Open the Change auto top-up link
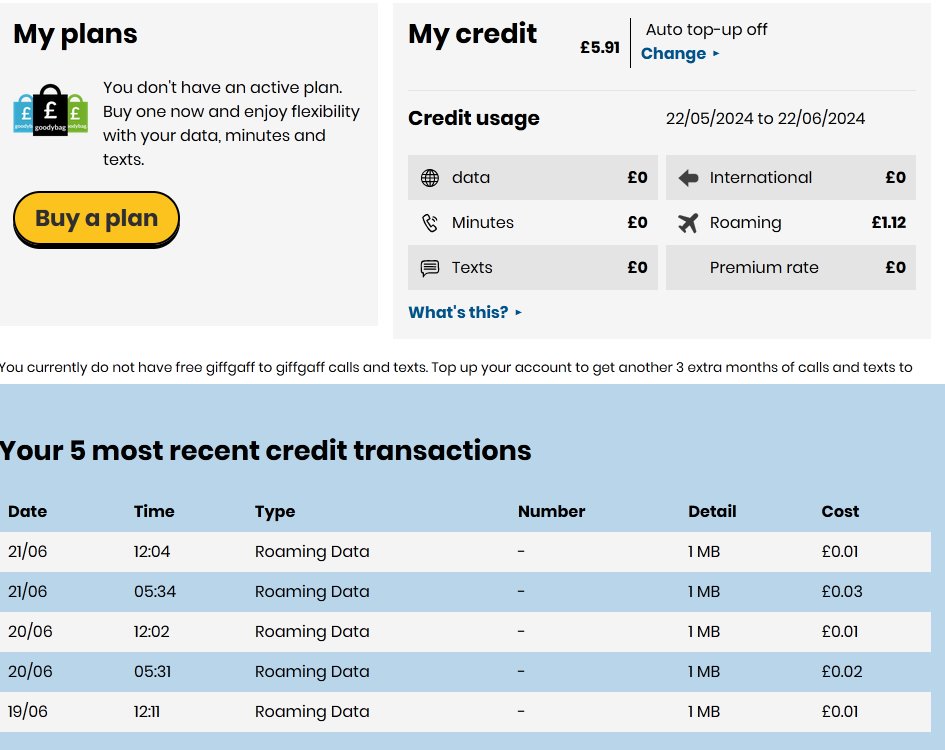The height and width of the screenshot is (750, 945). [x=680, y=54]
